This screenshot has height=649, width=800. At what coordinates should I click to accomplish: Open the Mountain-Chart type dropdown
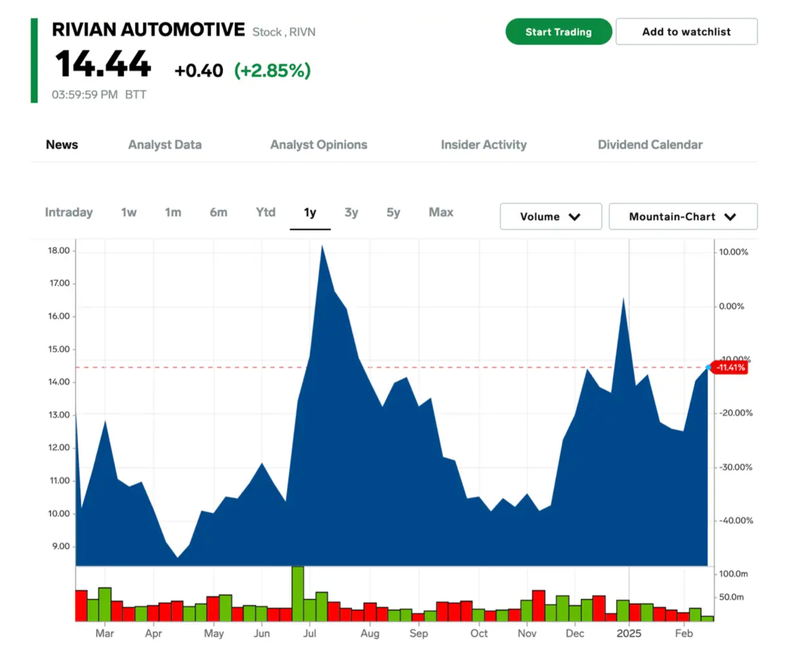682,217
